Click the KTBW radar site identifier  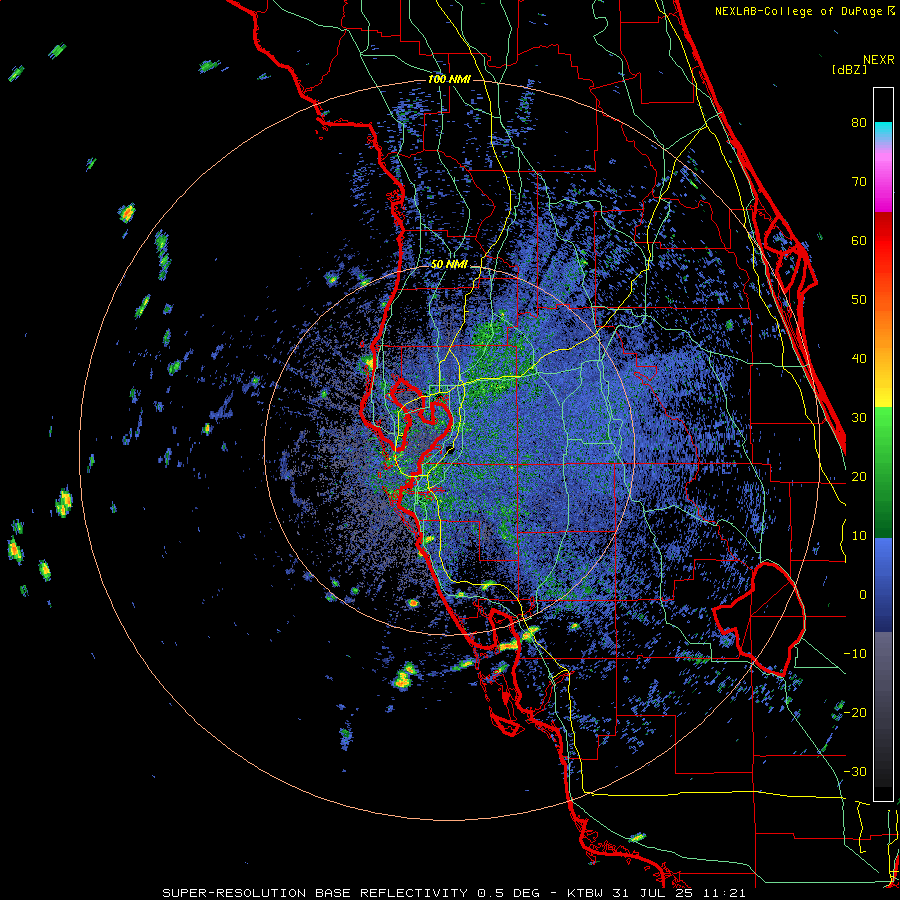tap(587, 893)
